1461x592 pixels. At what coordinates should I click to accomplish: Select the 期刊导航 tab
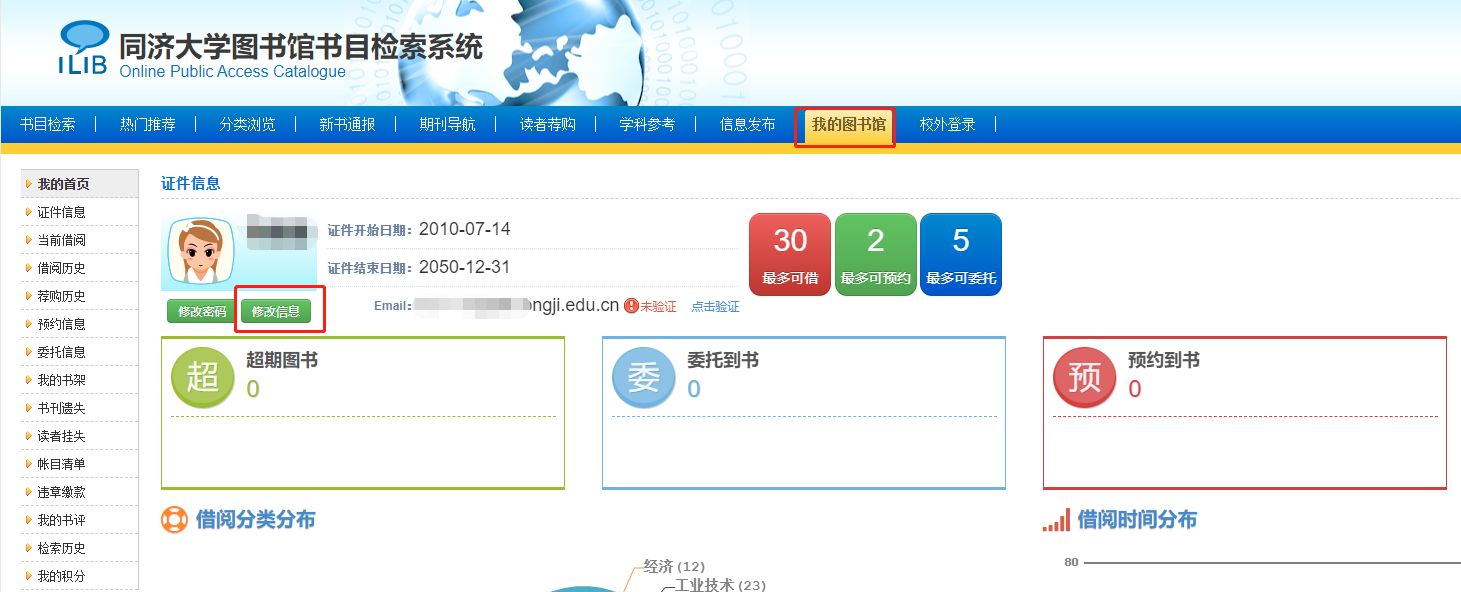click(x=447, y=125)
